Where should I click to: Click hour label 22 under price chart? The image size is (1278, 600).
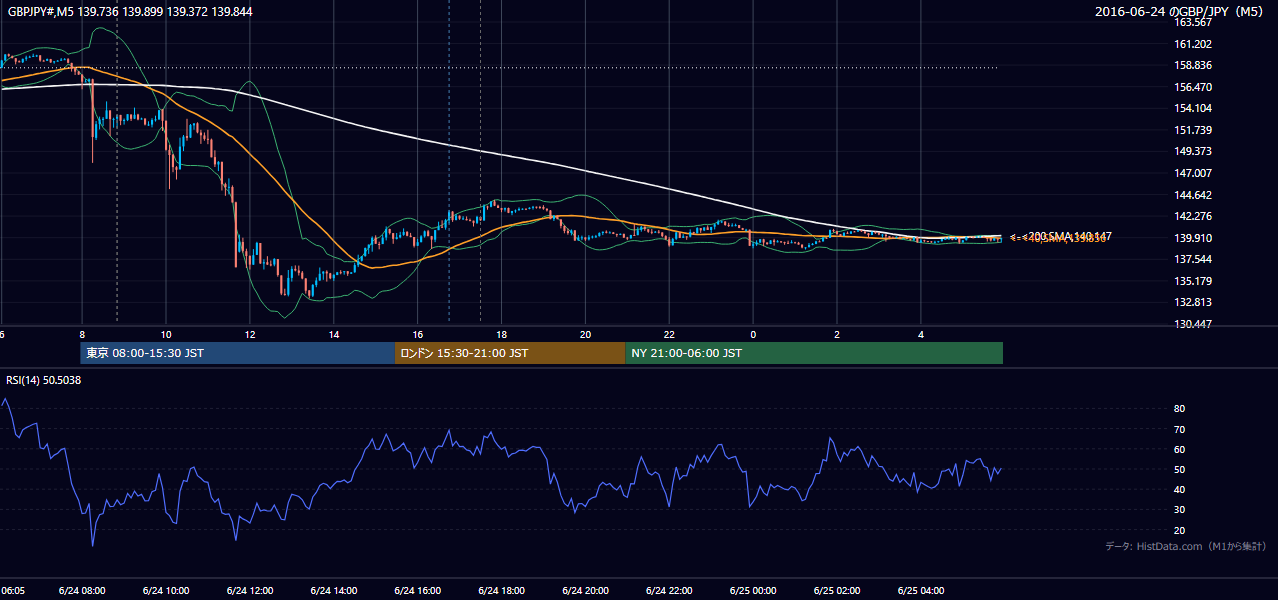(670, 334)
